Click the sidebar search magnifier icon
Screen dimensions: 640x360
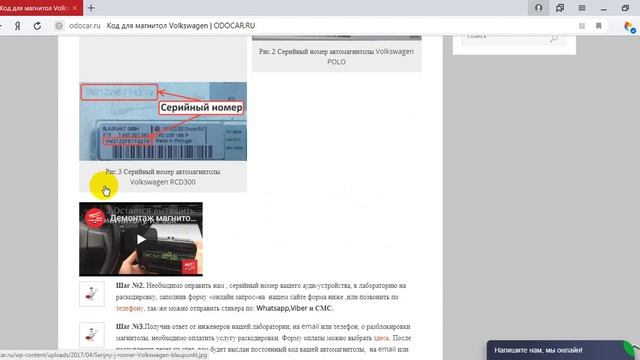click(x=553, y=39)
